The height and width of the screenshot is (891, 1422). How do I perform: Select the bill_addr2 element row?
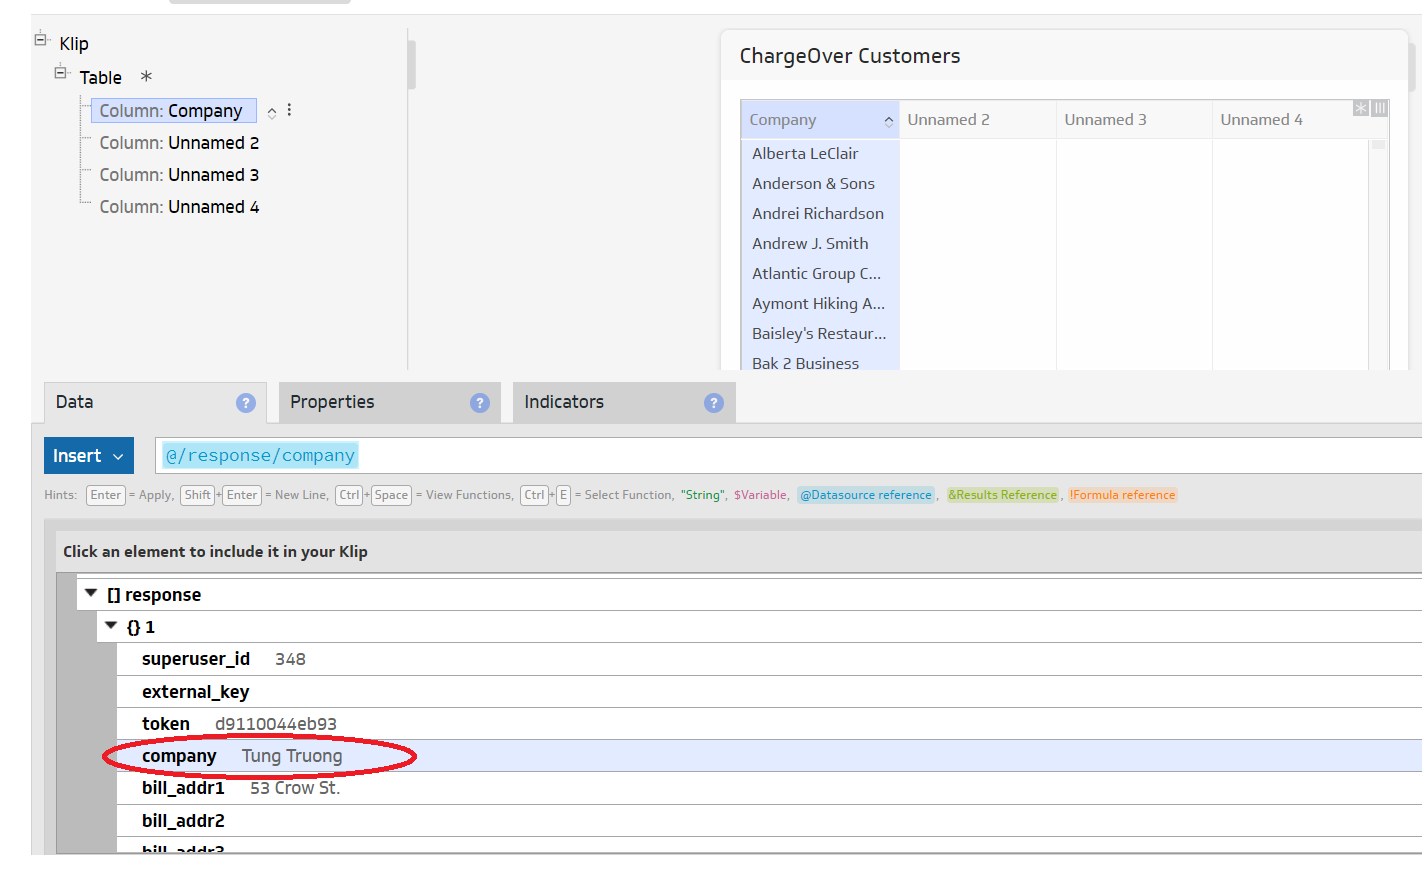click(769, 821)
